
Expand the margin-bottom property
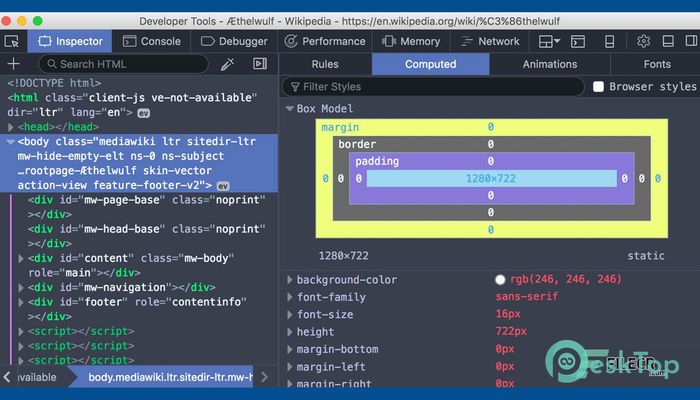(290, 349)
